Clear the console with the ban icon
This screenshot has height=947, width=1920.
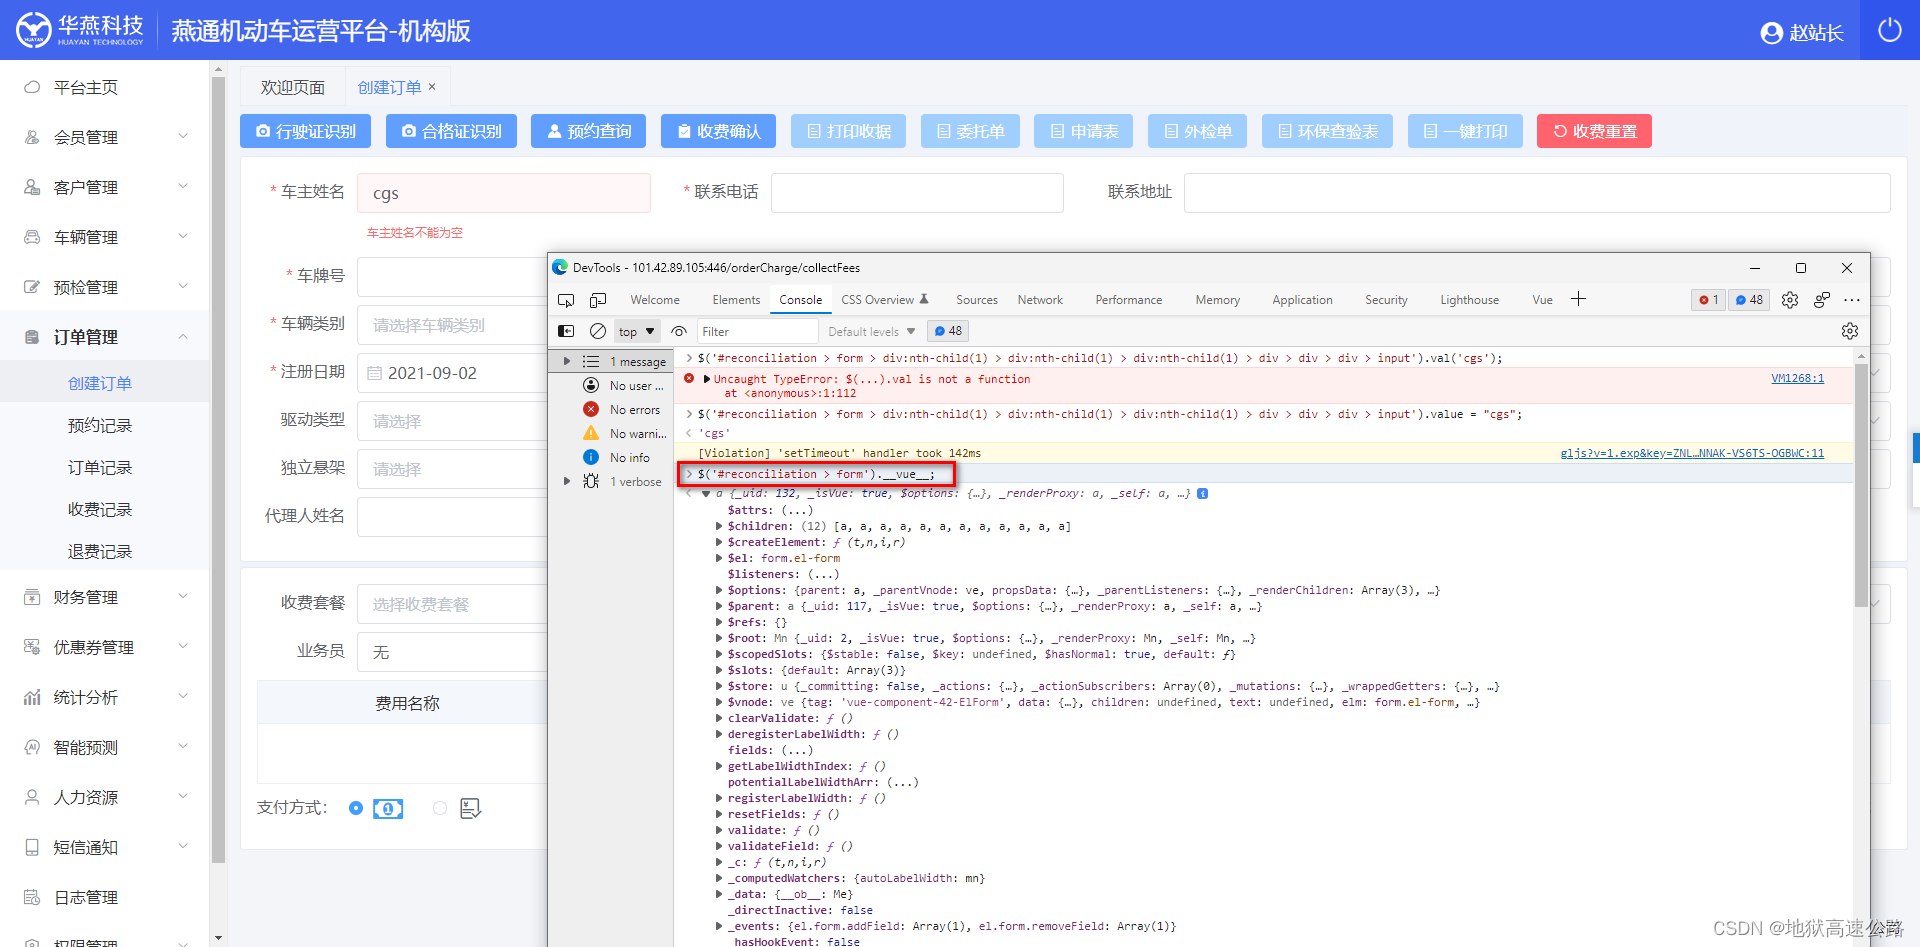tap(598, 331)
